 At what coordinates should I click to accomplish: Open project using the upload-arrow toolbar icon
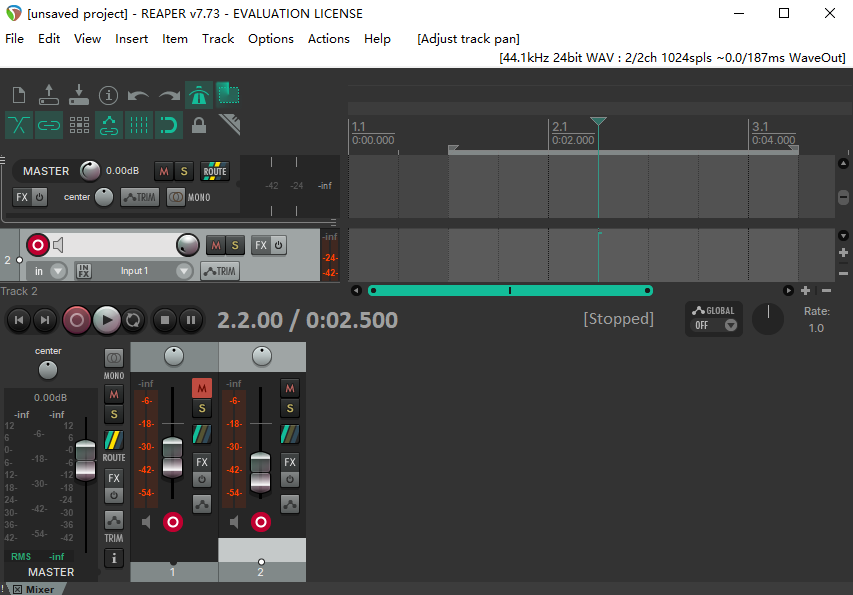tap(48, 95)
